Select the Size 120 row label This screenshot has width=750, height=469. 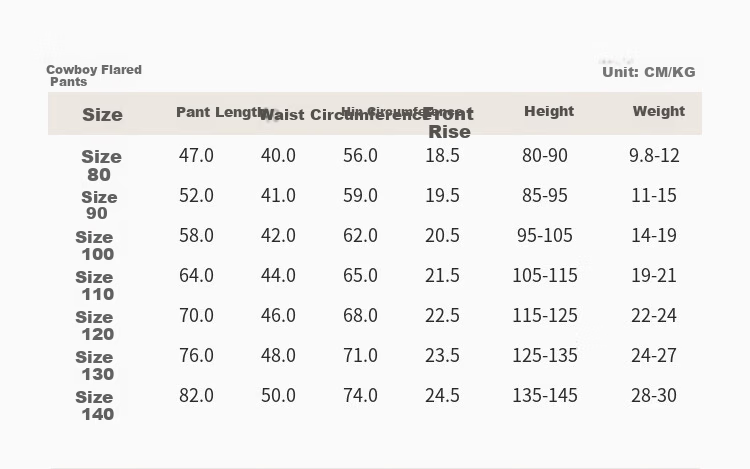tap(95, 326)
